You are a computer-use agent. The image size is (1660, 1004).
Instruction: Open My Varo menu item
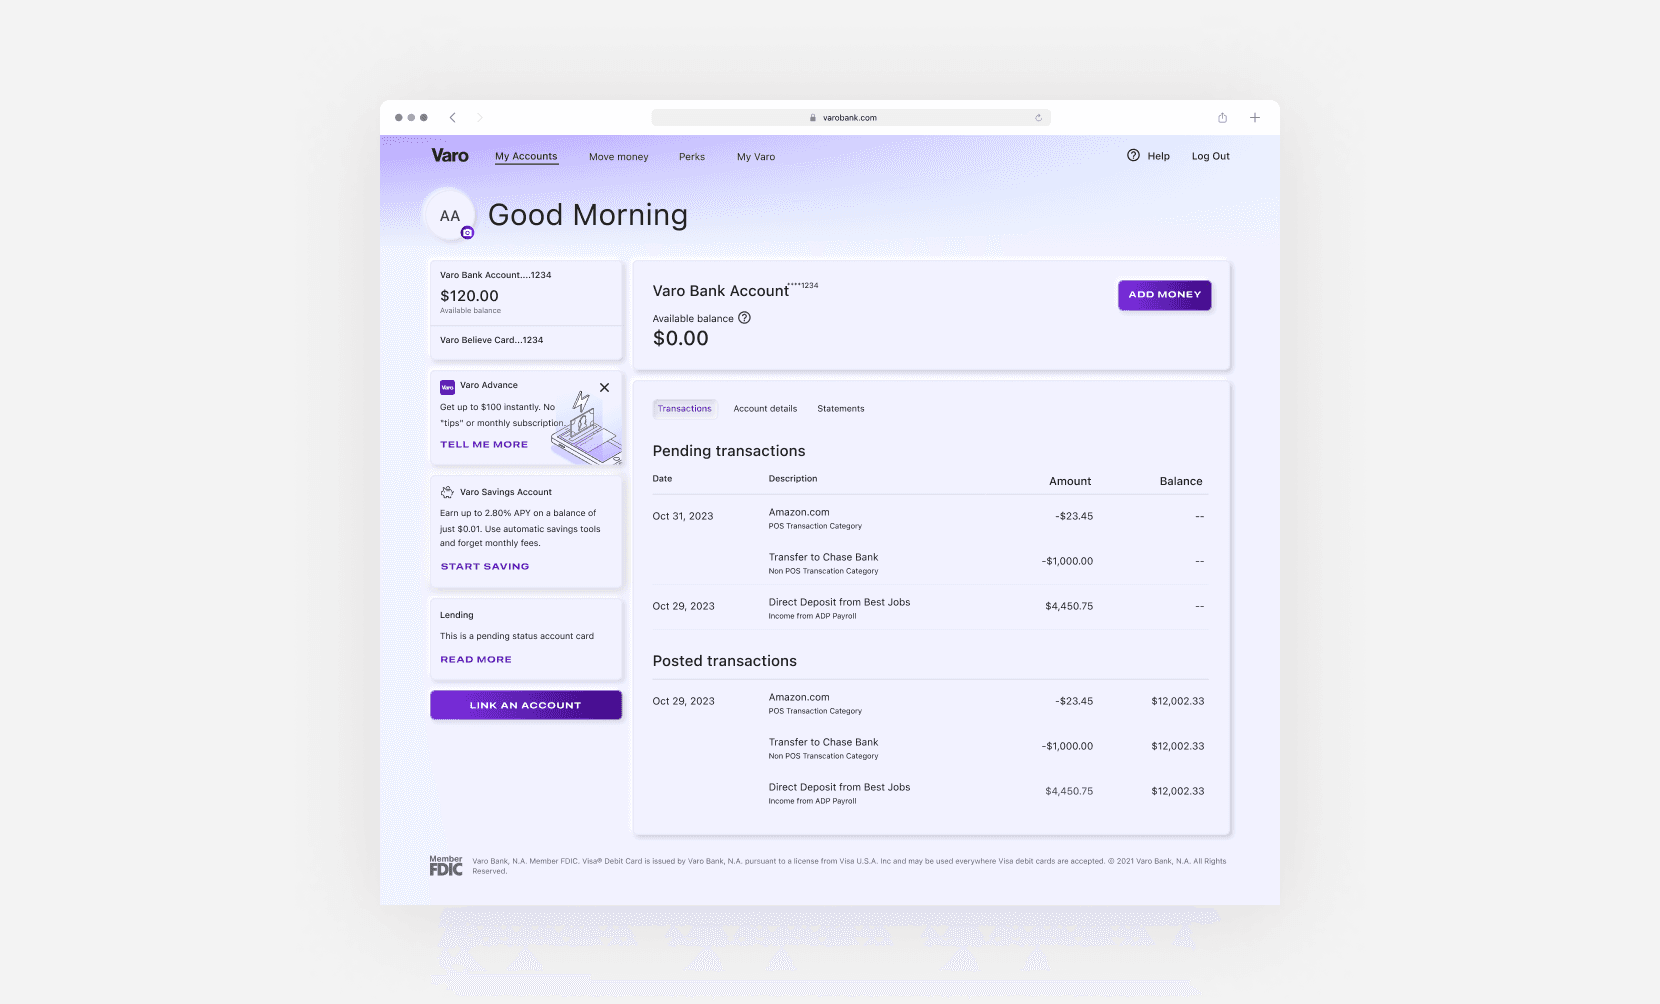coord(756,157)
